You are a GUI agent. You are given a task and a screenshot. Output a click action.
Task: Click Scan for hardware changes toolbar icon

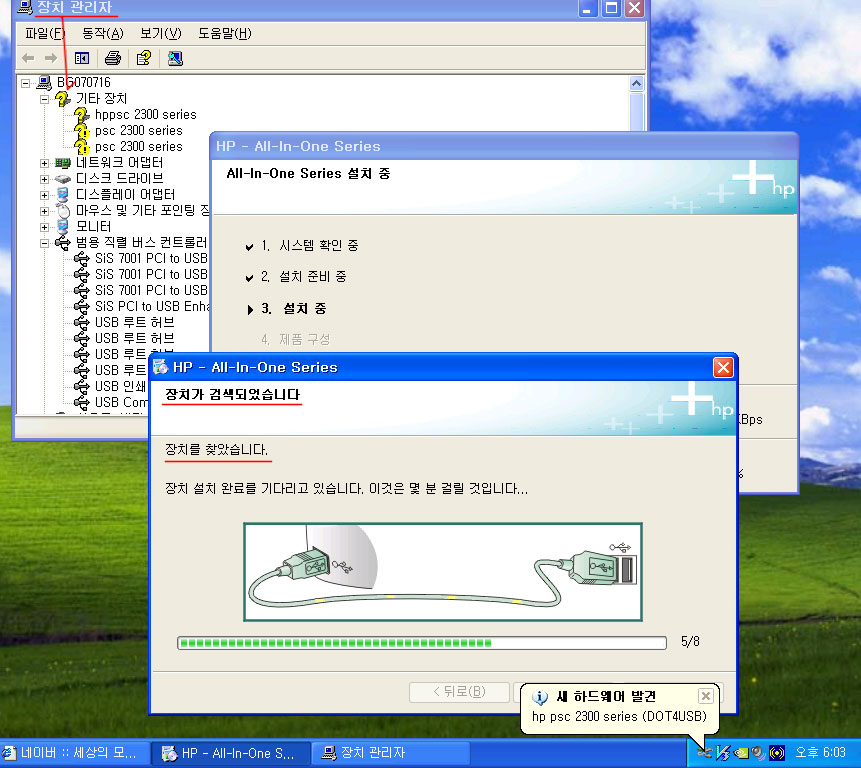tap(175, 58)
